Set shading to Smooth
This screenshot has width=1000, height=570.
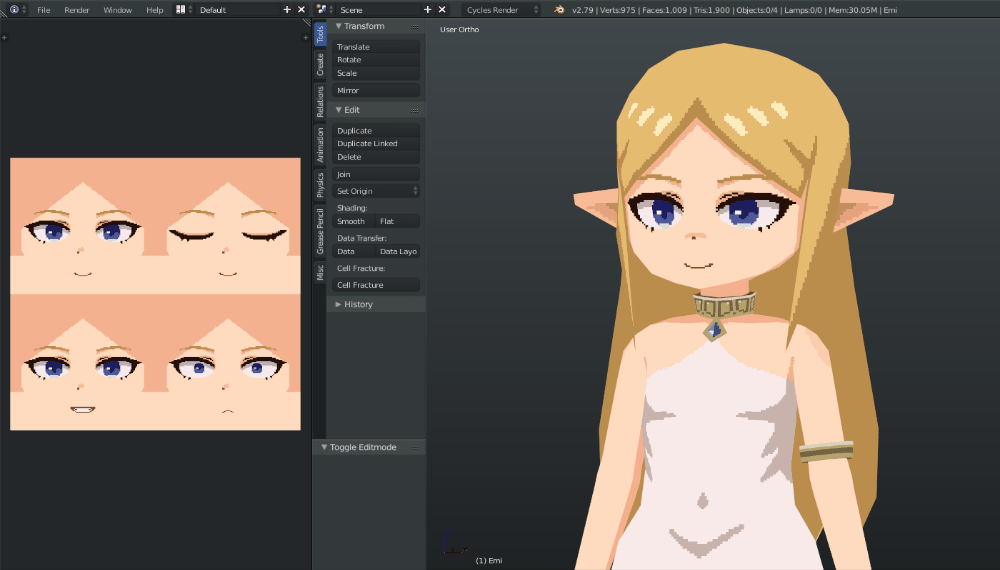[x=353, y=221]
